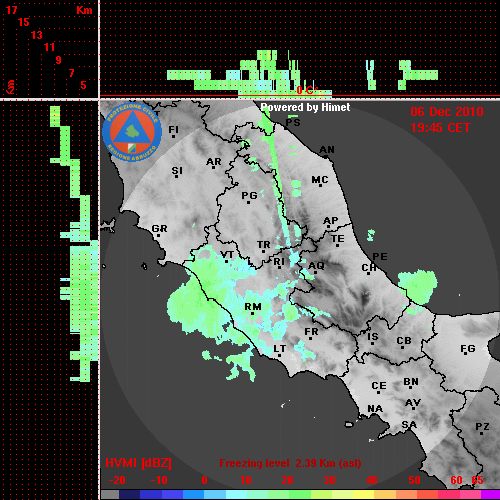
Task: Click the AP city label
Action: pos(331,221)
